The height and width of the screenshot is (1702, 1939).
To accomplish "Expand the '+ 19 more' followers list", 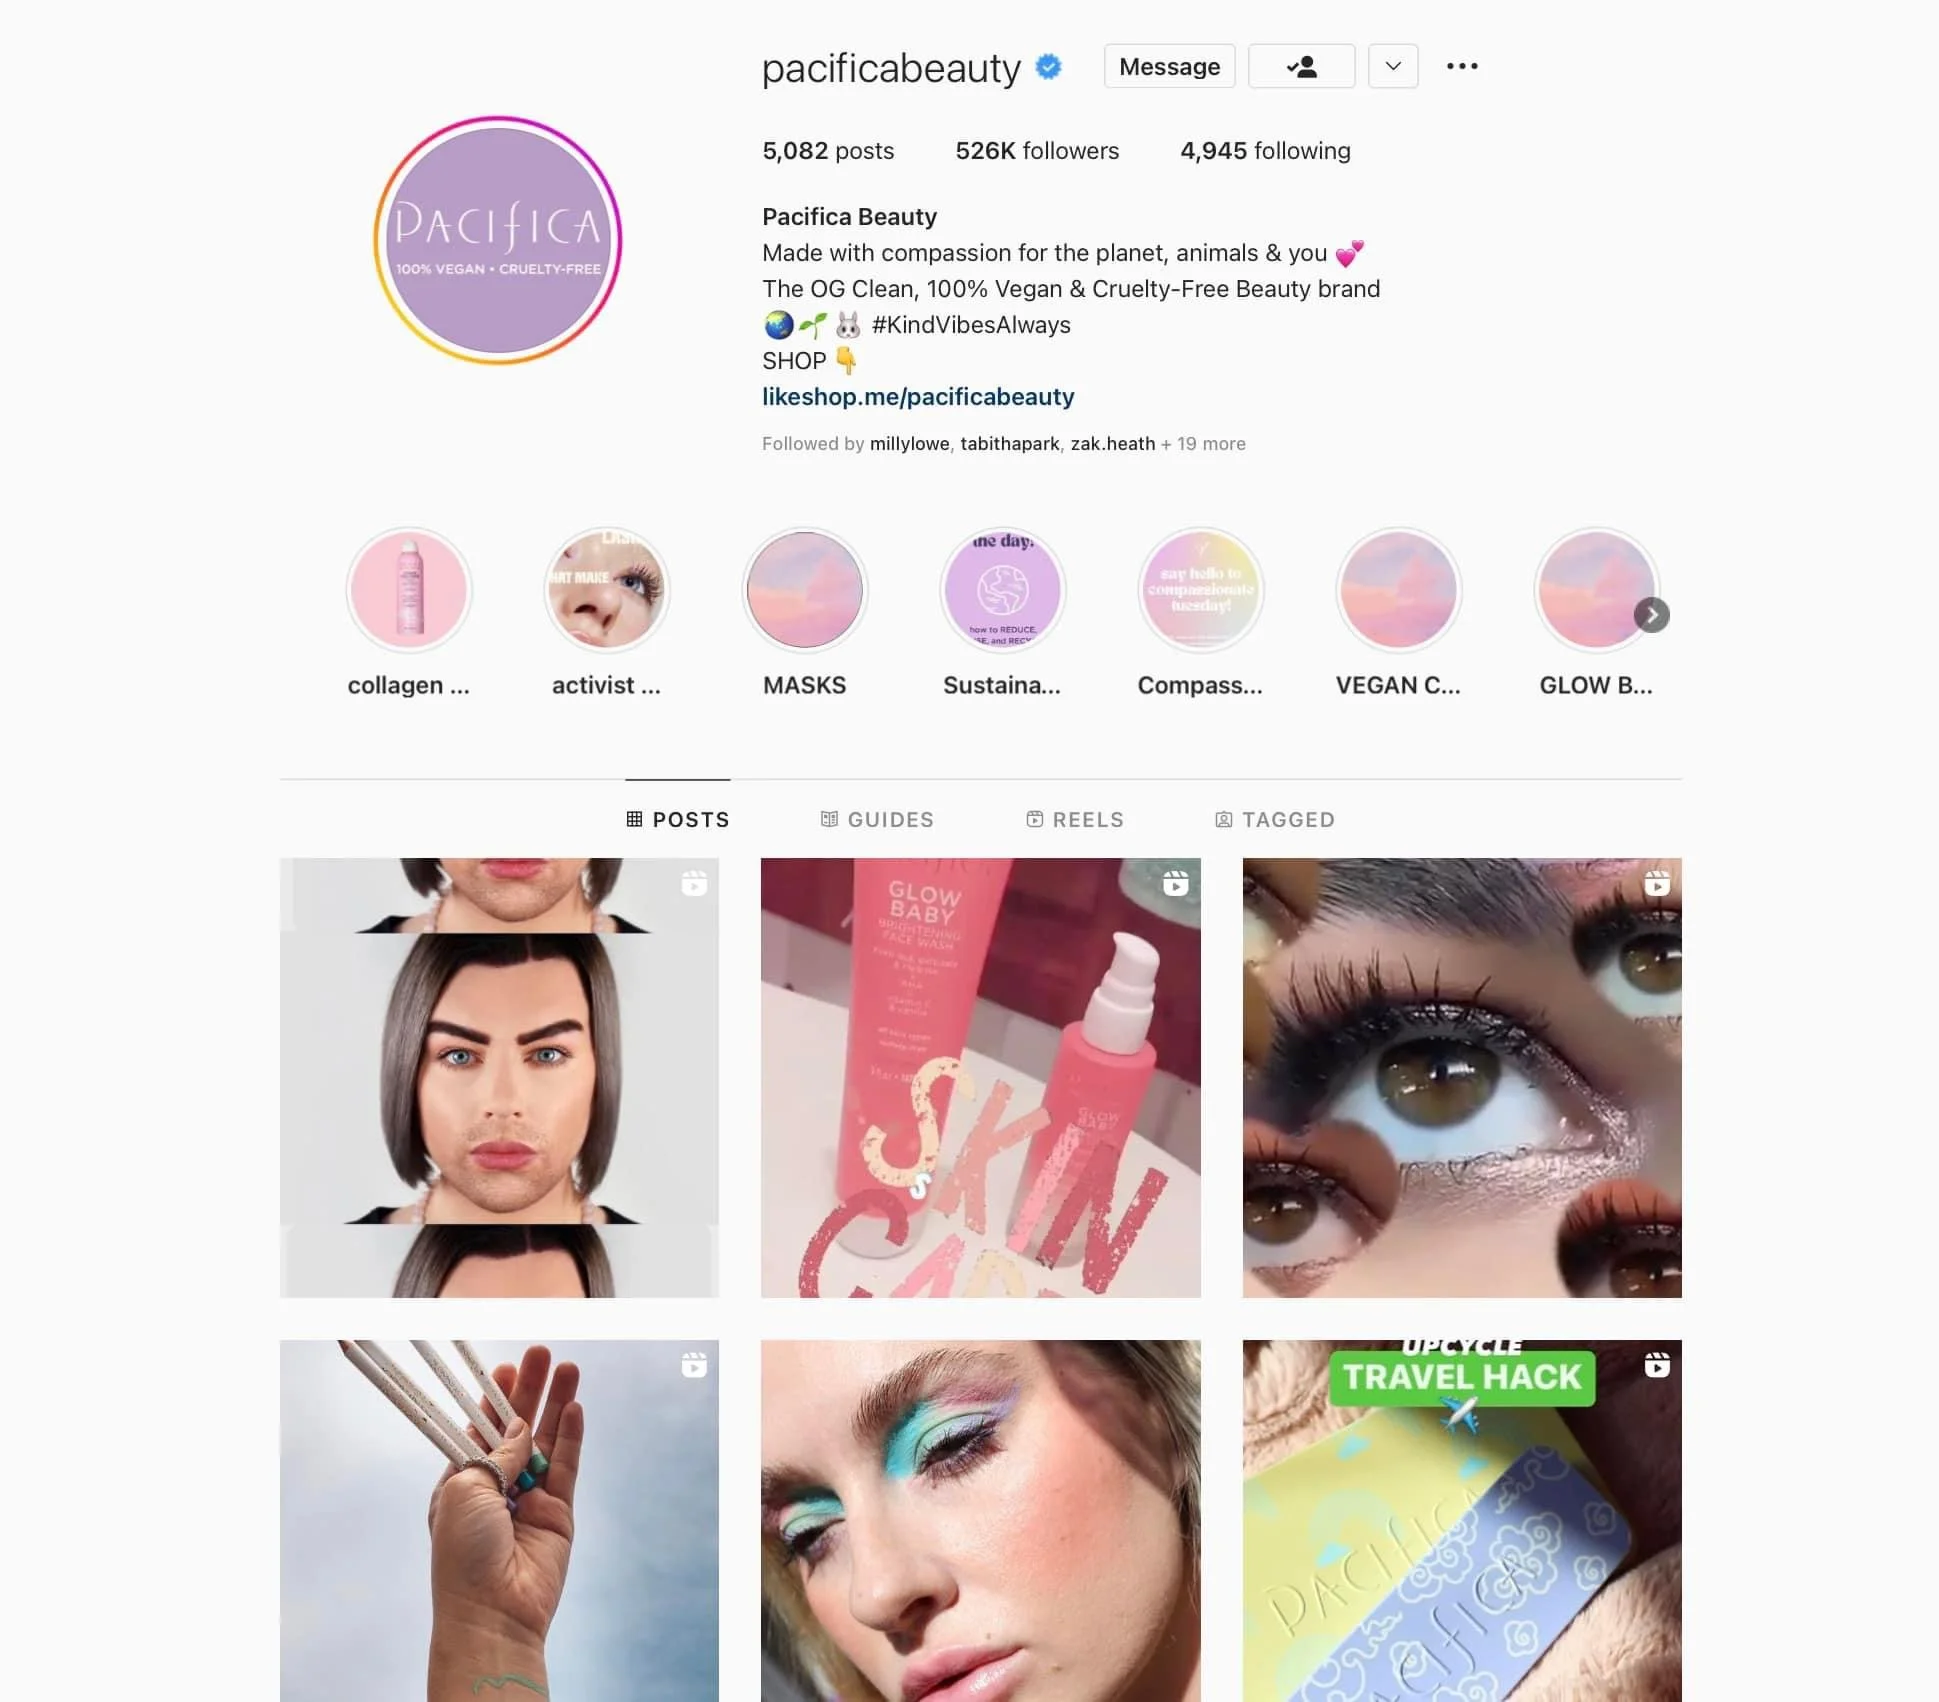I will tap(1203, 444).
